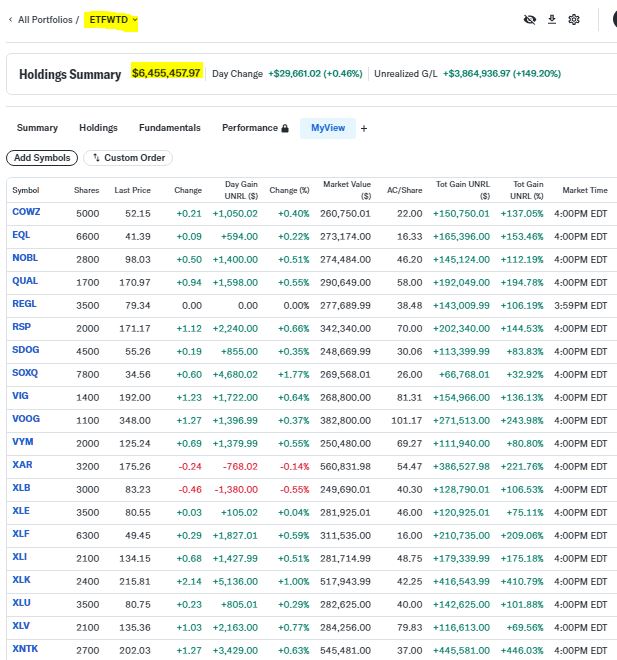Select the Fundamentals tab
Image resolution: width=617 pixels, height=660 pixels.
tap(169, 128)
